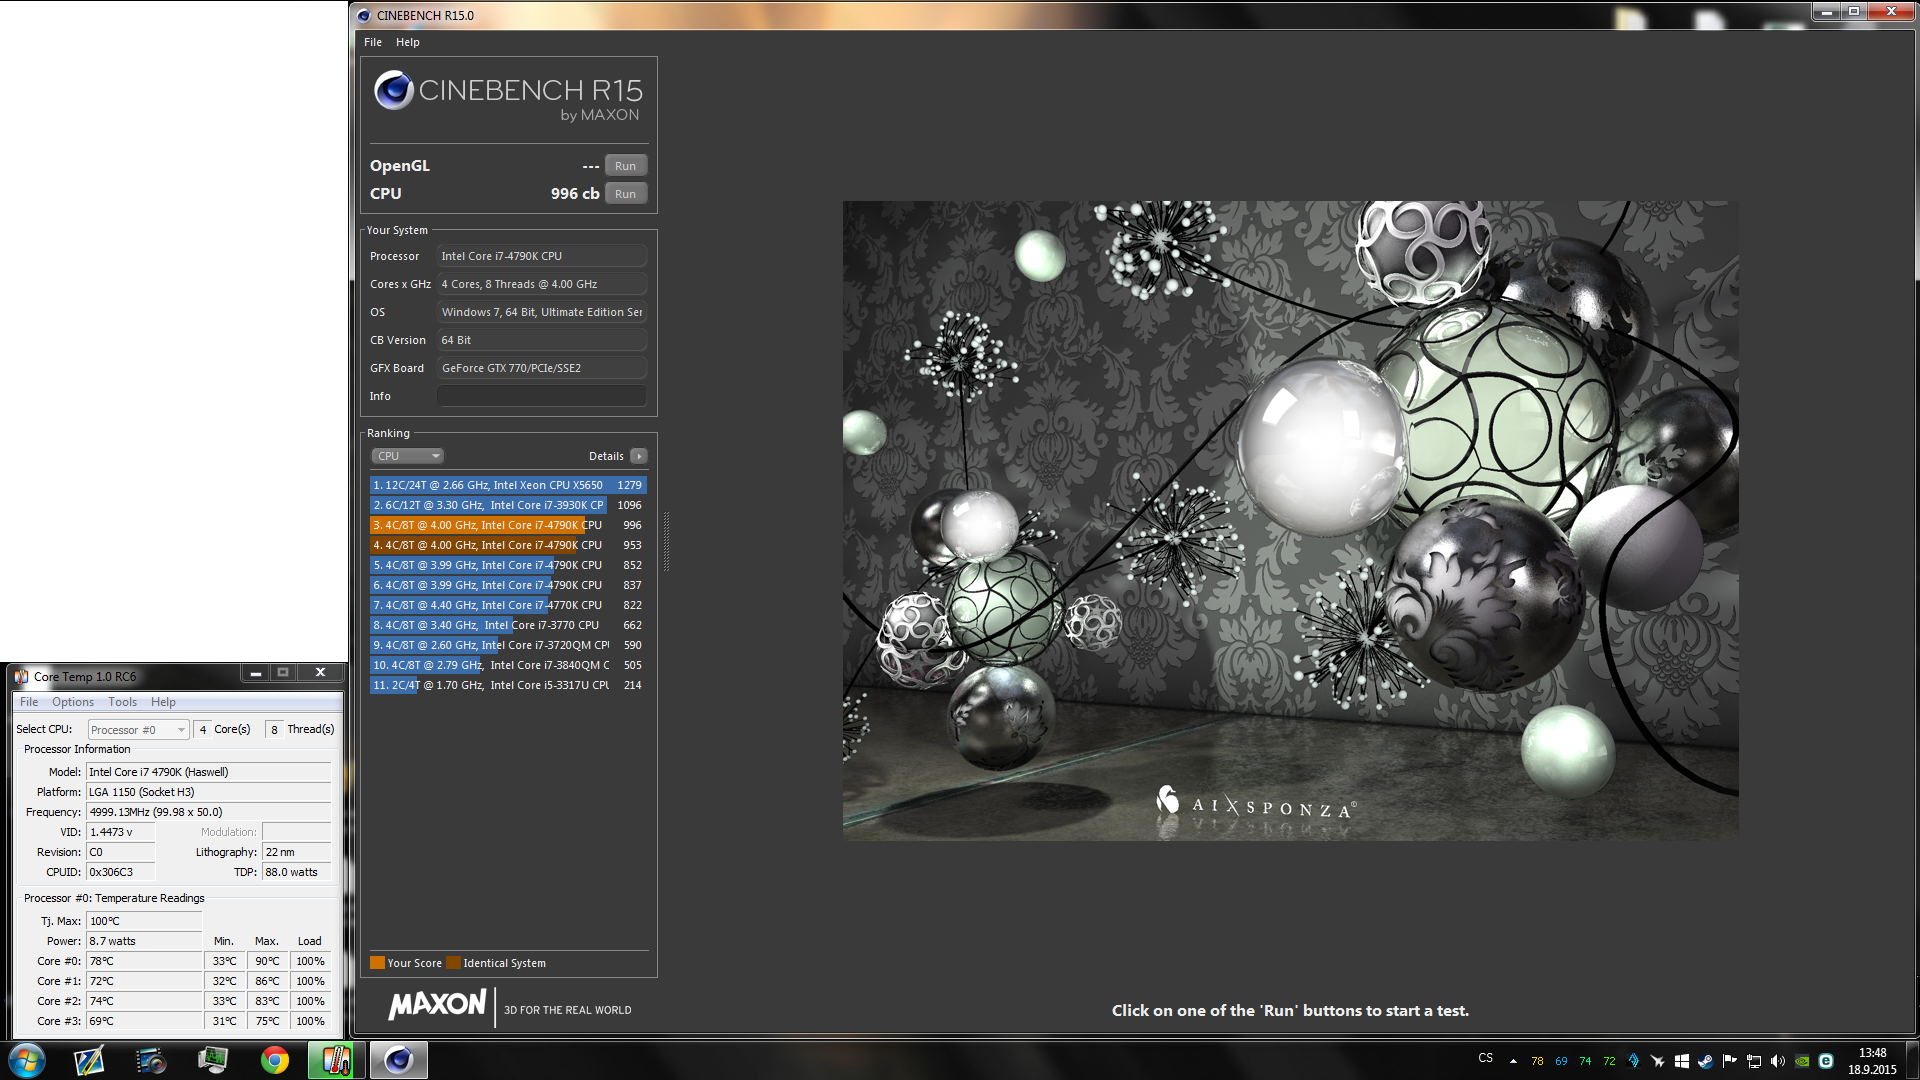Open the CPU ranking type dropdown
Viewport: 1920px width, 1080px height.
408,456
